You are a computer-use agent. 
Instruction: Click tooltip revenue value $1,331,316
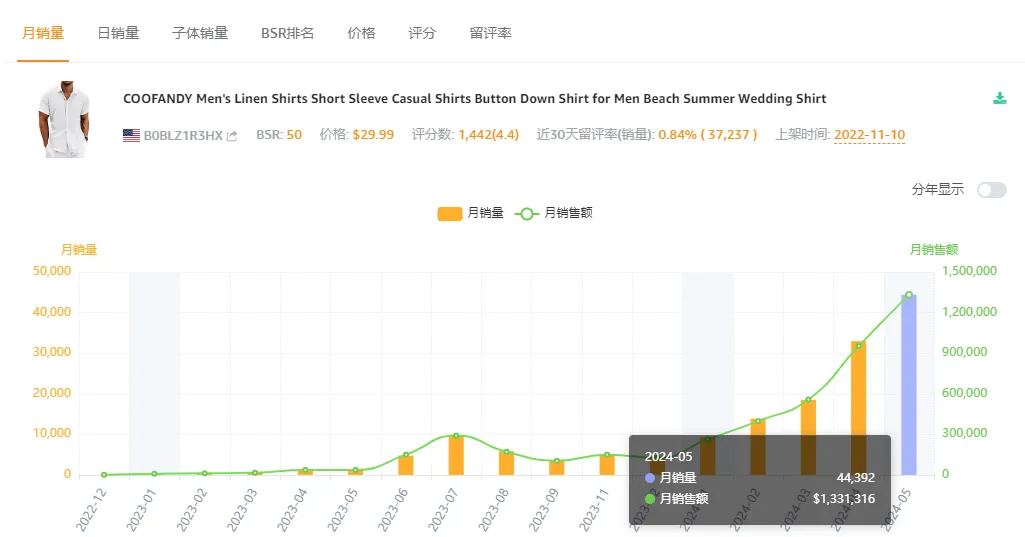[x=844, y=499]
